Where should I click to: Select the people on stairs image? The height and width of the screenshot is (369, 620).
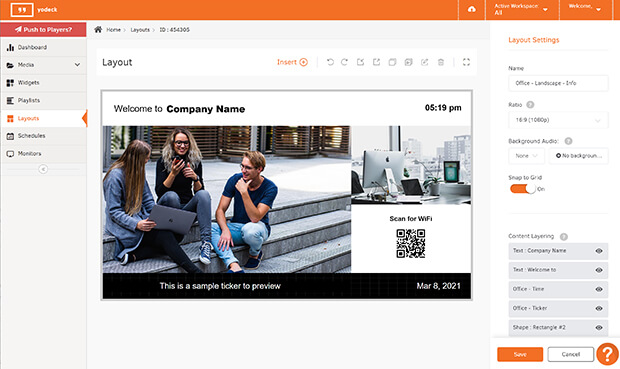227,199
